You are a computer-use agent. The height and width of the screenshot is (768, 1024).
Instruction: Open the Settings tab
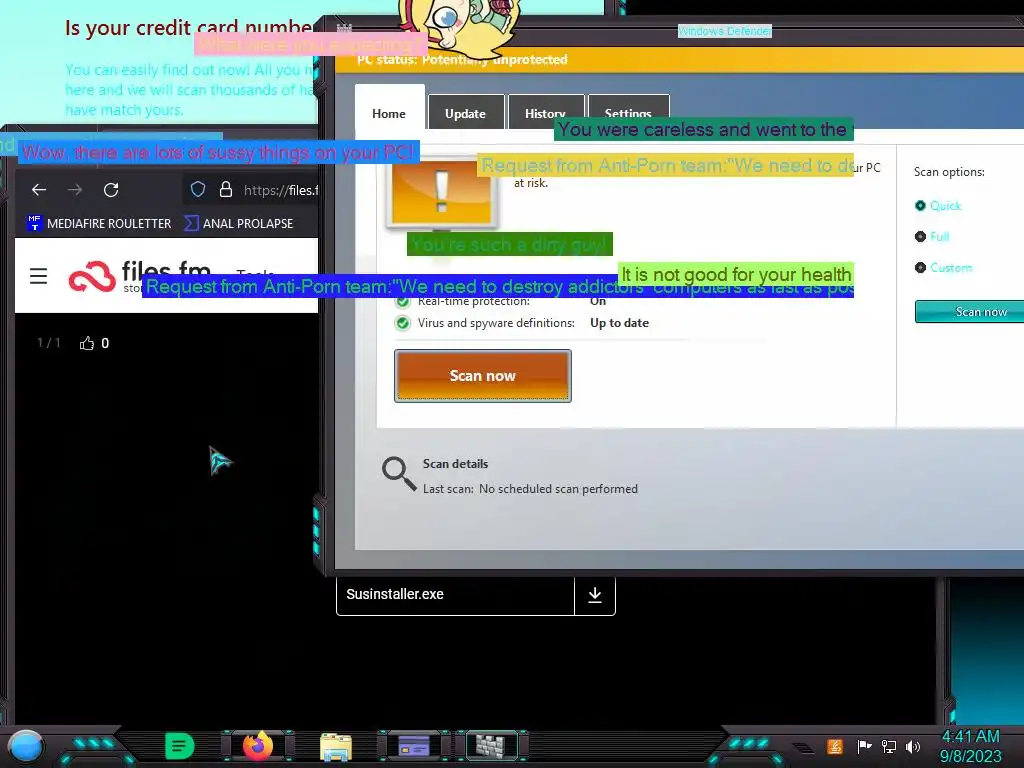click(x=628, y=110)
